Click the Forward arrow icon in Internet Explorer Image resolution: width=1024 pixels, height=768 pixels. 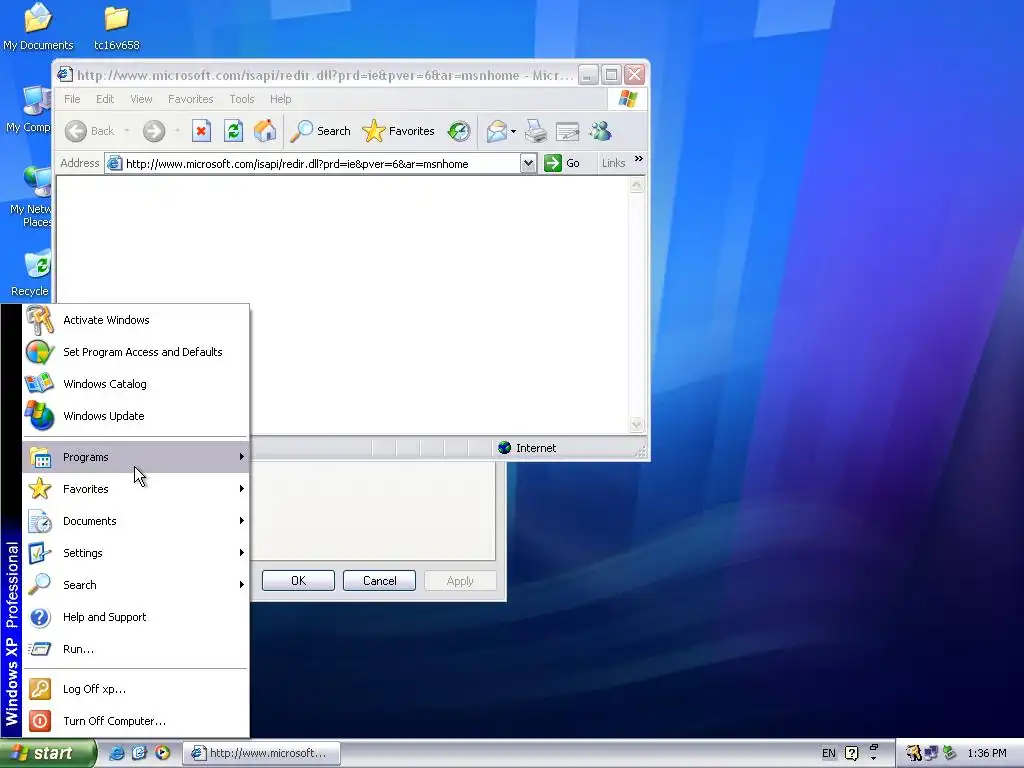coord(154,131)
